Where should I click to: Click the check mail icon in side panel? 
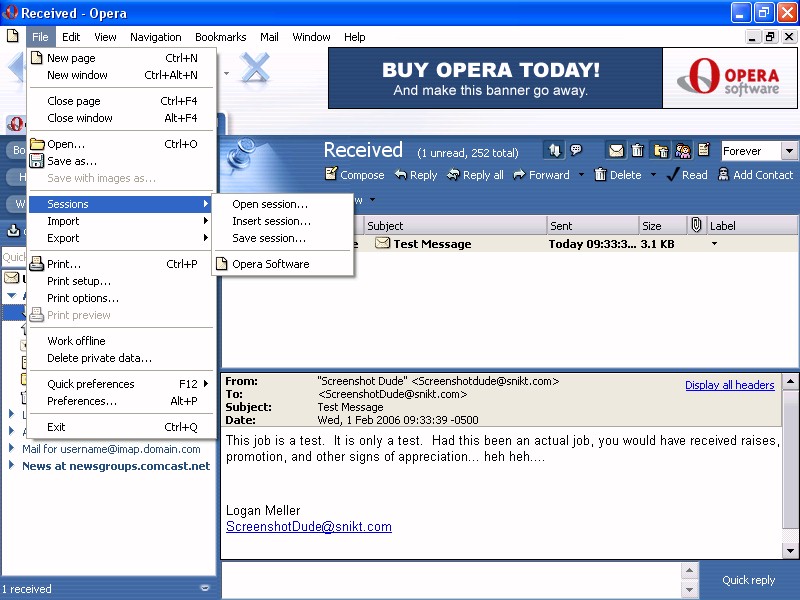(13, 231)
